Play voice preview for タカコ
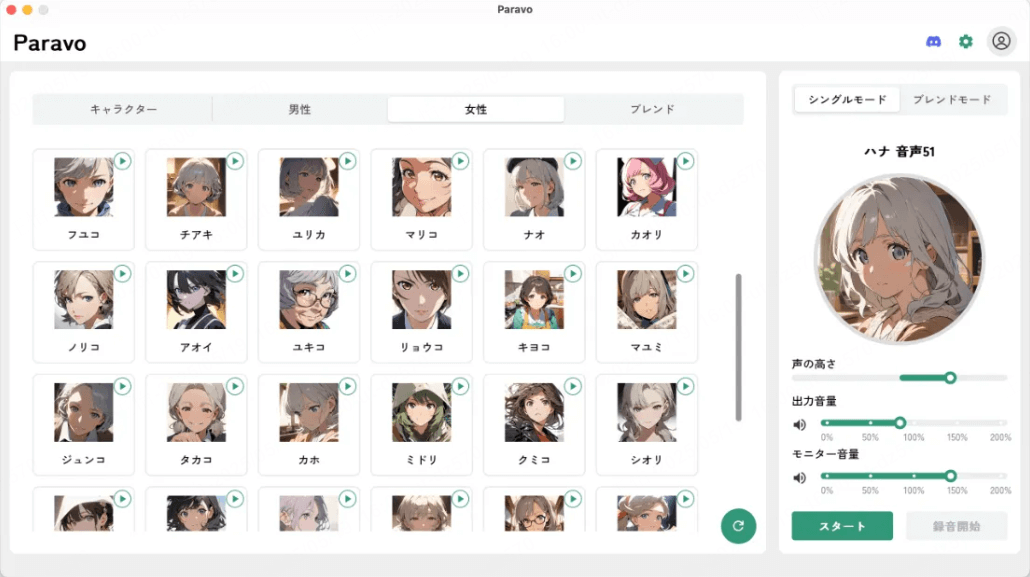This screenshot has height=577, width=1030. click(235, 386)
